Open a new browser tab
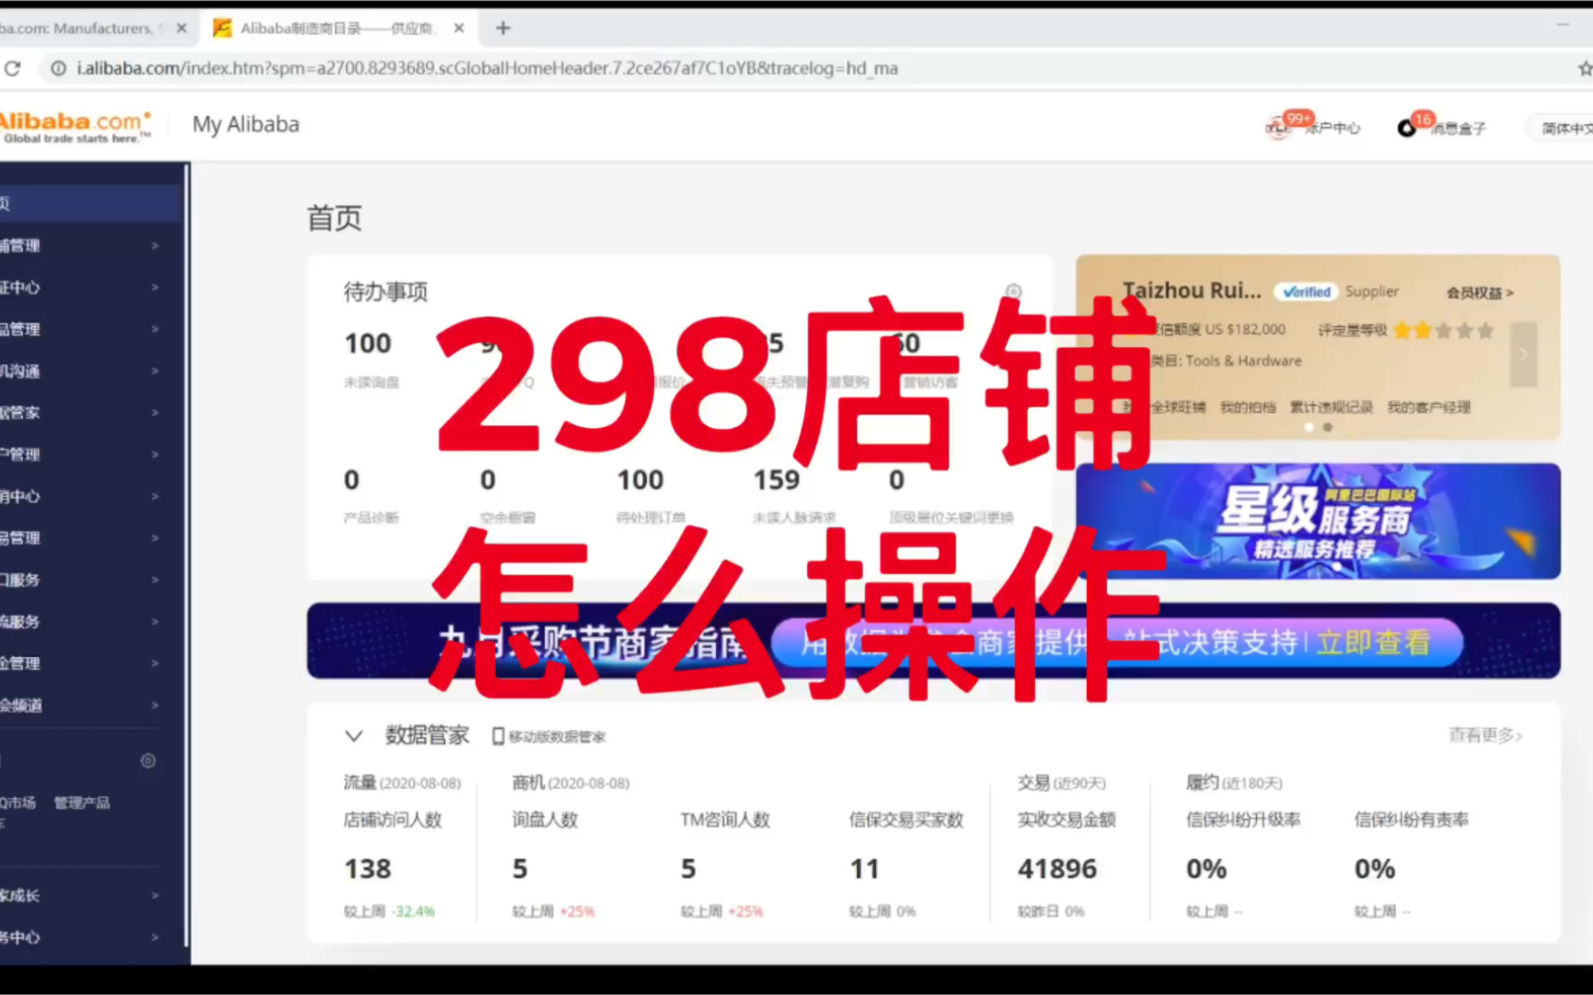Viewport: 1593px width, 995px height. click(503, 28)
